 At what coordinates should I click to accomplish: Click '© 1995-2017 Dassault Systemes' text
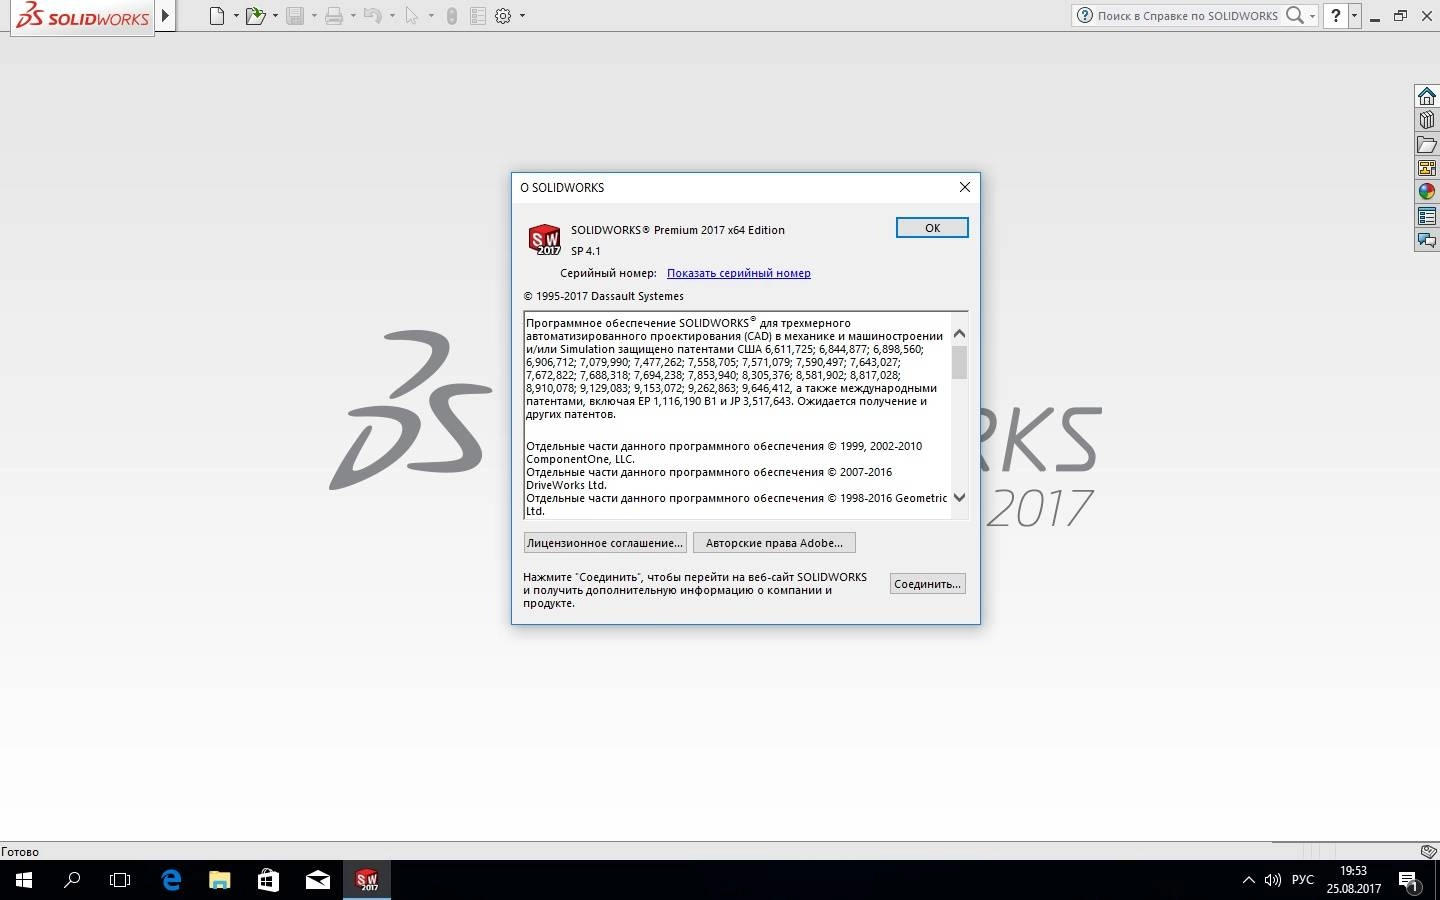click(604, 296)
